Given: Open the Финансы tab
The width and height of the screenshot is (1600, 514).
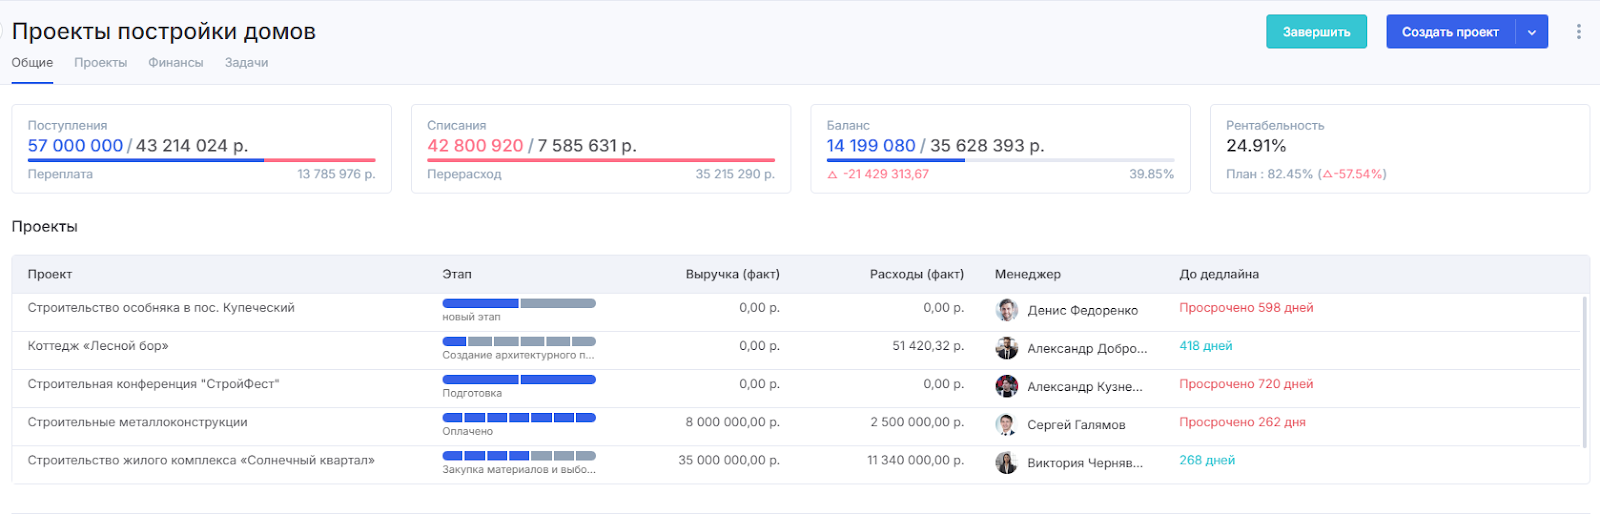Looking at the screenshot, I should pos(175,63).
